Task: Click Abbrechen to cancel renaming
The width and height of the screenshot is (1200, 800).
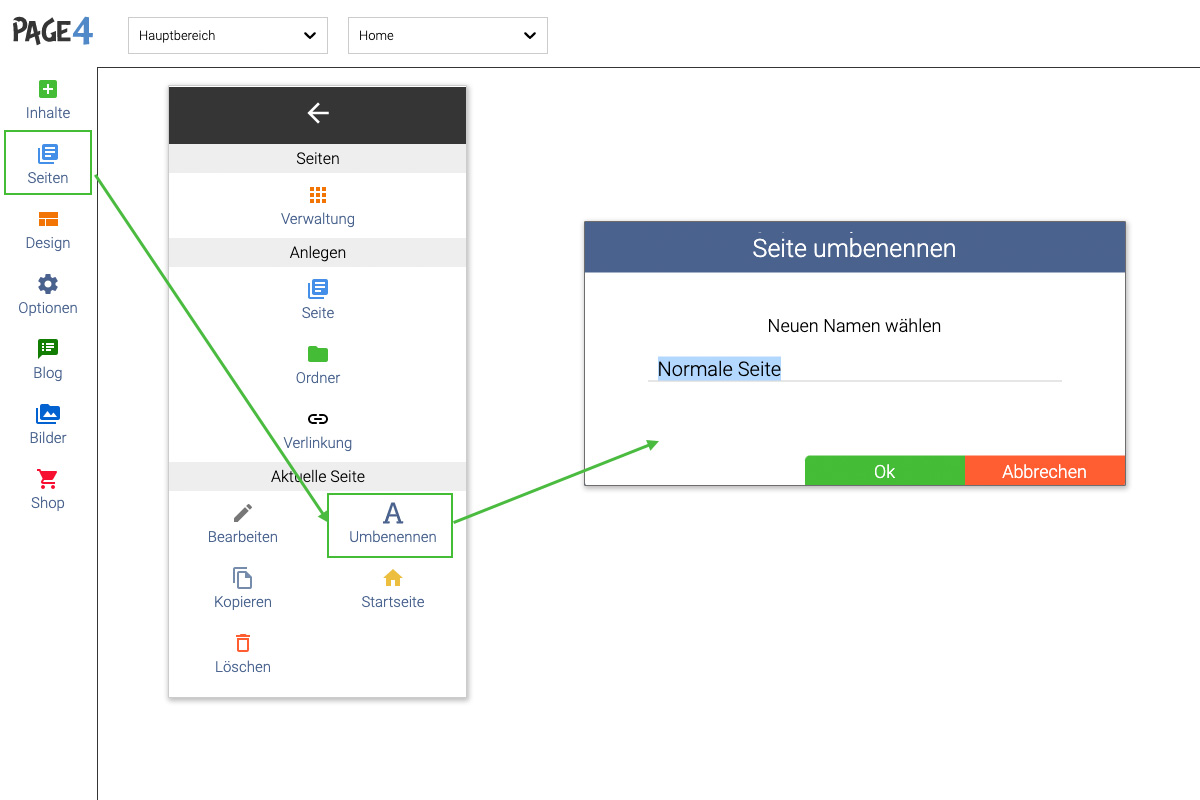Action: point(1045,471)
